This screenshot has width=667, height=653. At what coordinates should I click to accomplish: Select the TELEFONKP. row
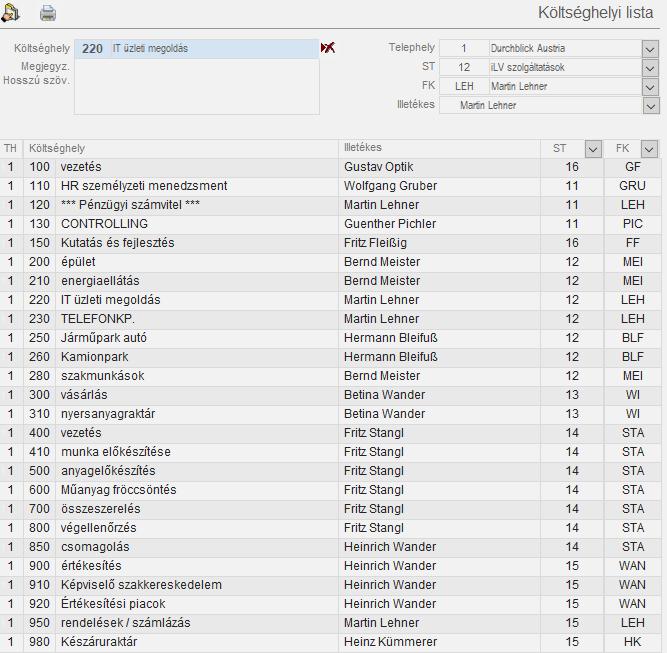pos(330,319)
